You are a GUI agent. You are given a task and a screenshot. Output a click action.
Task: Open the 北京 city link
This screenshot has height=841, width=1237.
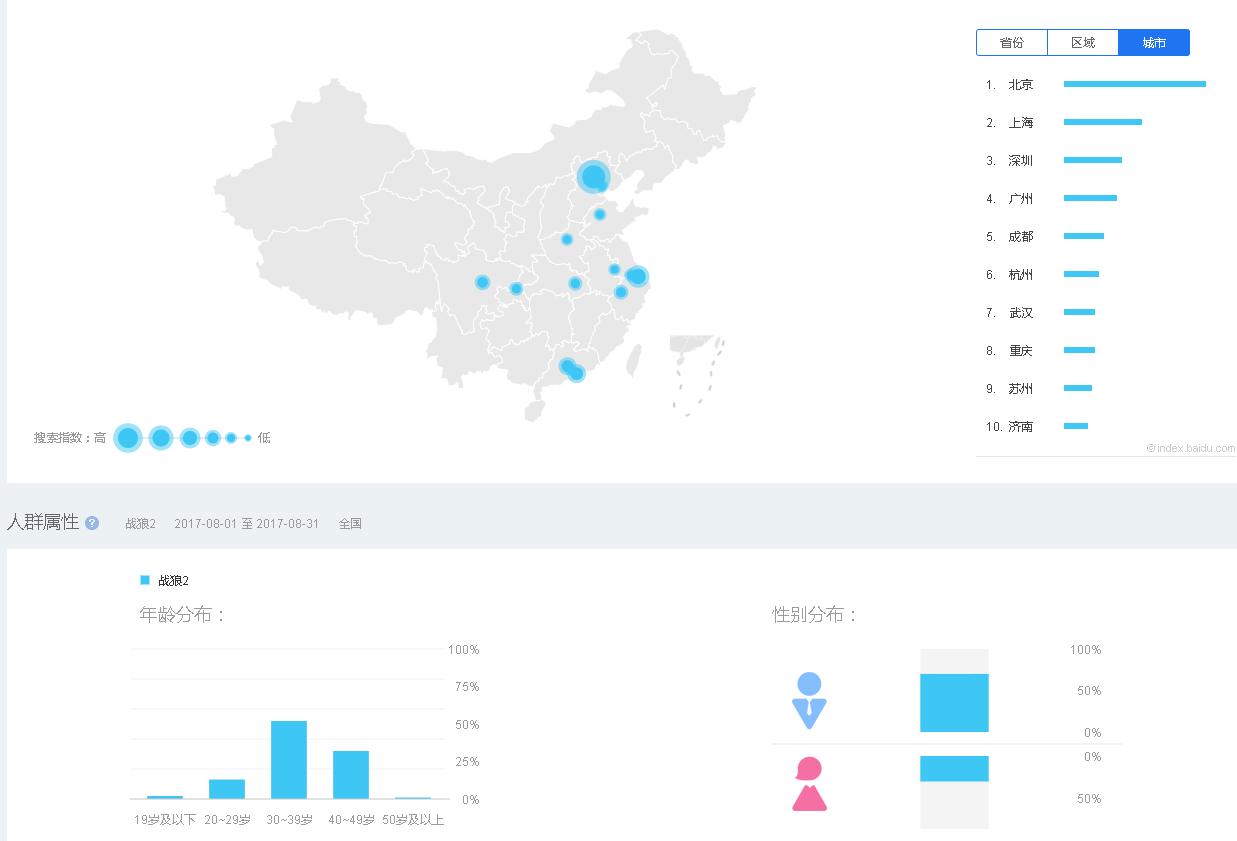tap(1019, 85)
